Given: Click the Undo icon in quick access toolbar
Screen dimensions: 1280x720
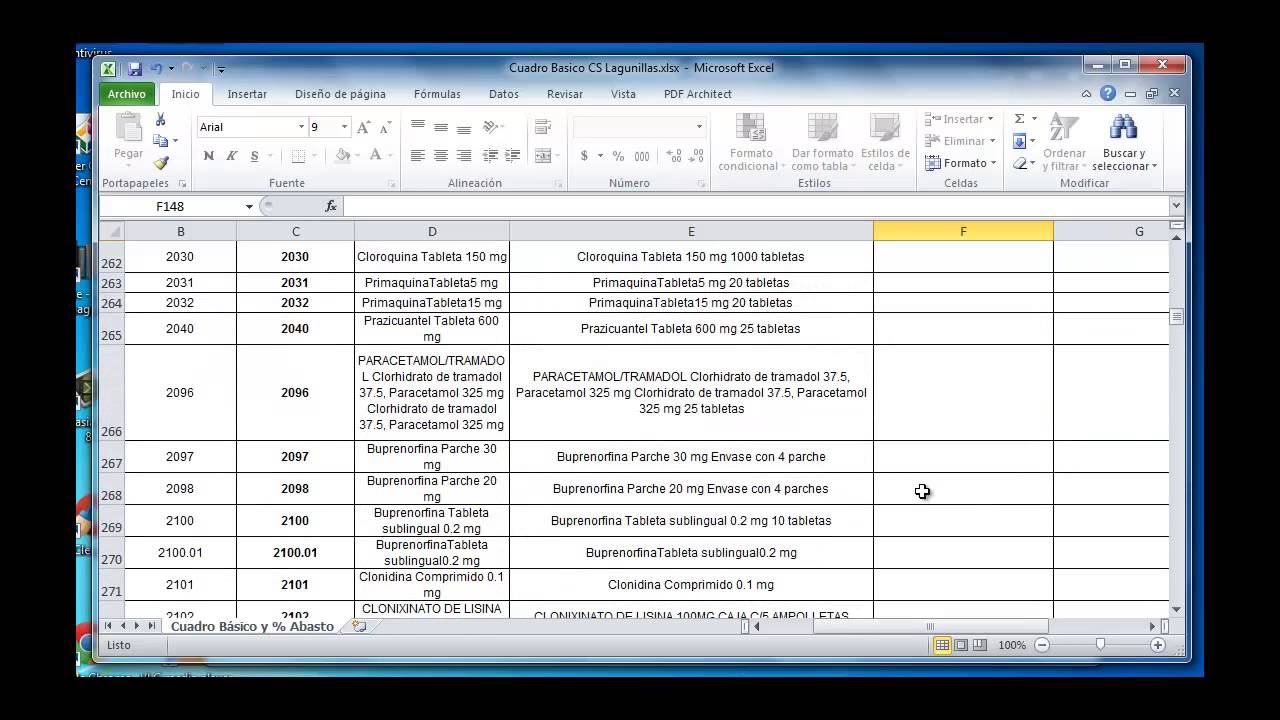Looking at the screenshot, I should (156, 69).
